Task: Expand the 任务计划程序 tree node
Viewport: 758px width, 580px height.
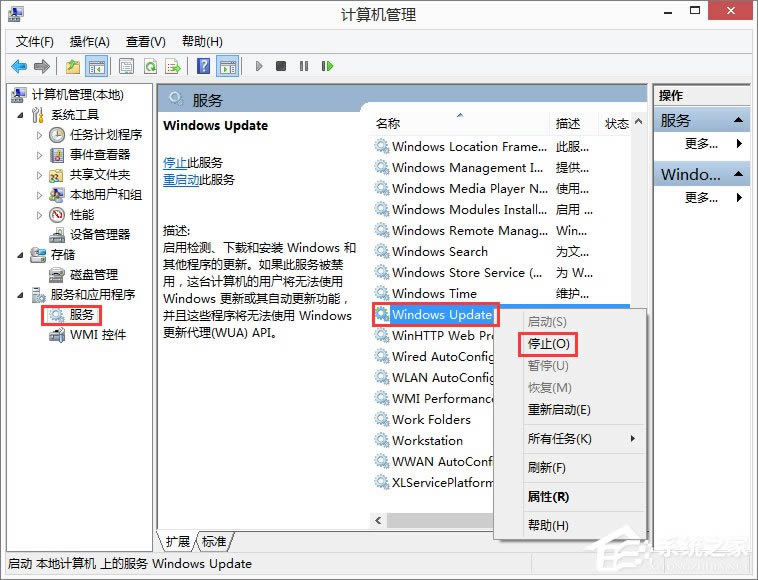Action: pos(40,134)
